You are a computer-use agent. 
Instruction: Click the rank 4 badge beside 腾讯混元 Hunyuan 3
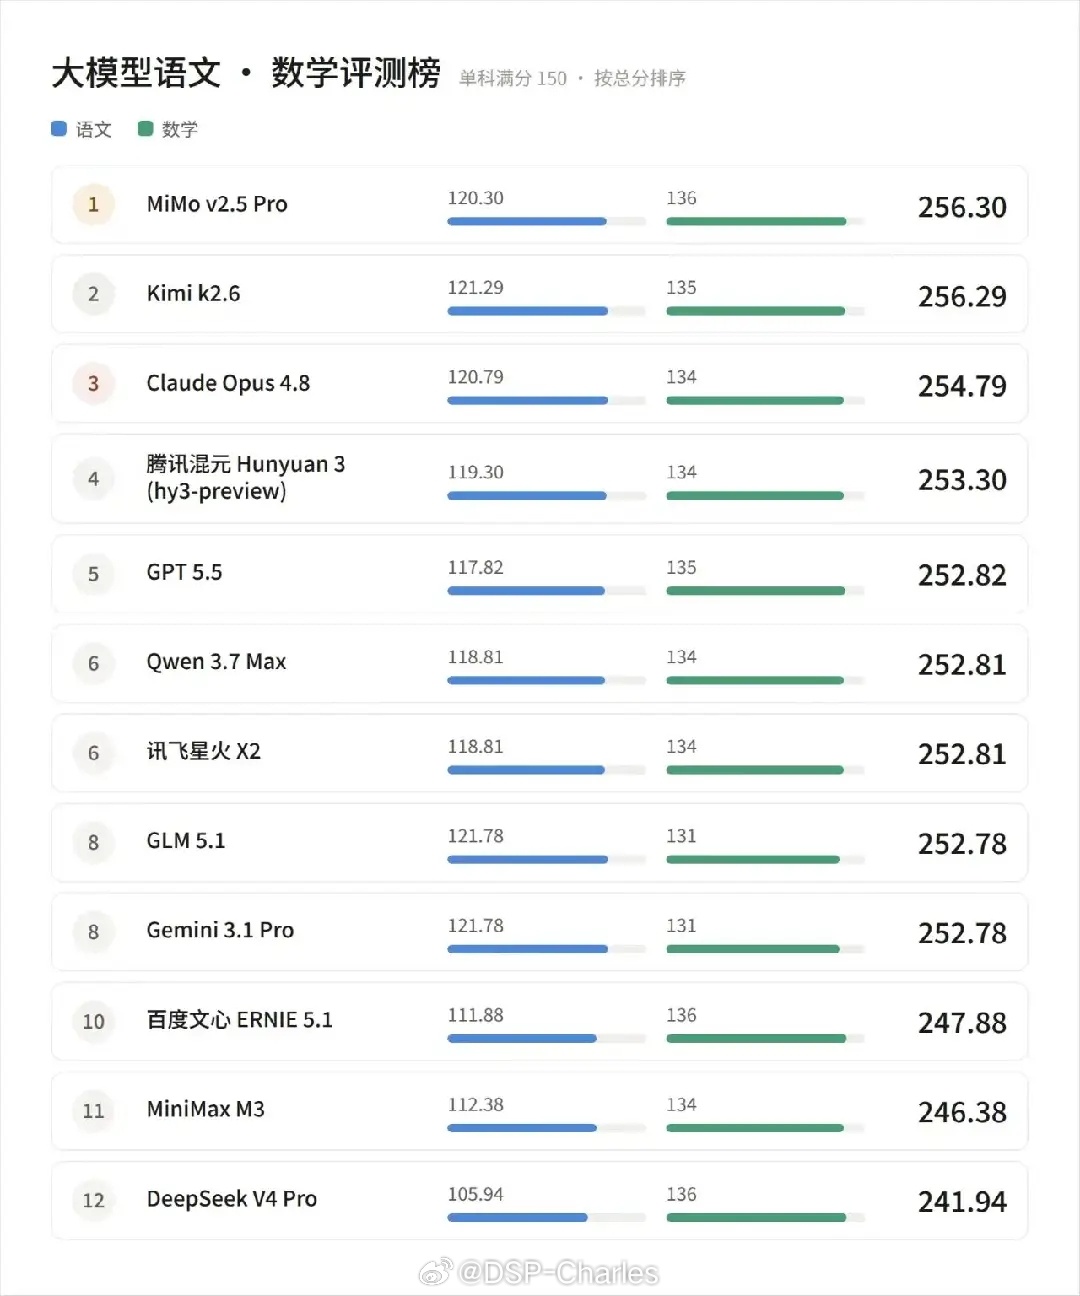(x=93, y=479)
